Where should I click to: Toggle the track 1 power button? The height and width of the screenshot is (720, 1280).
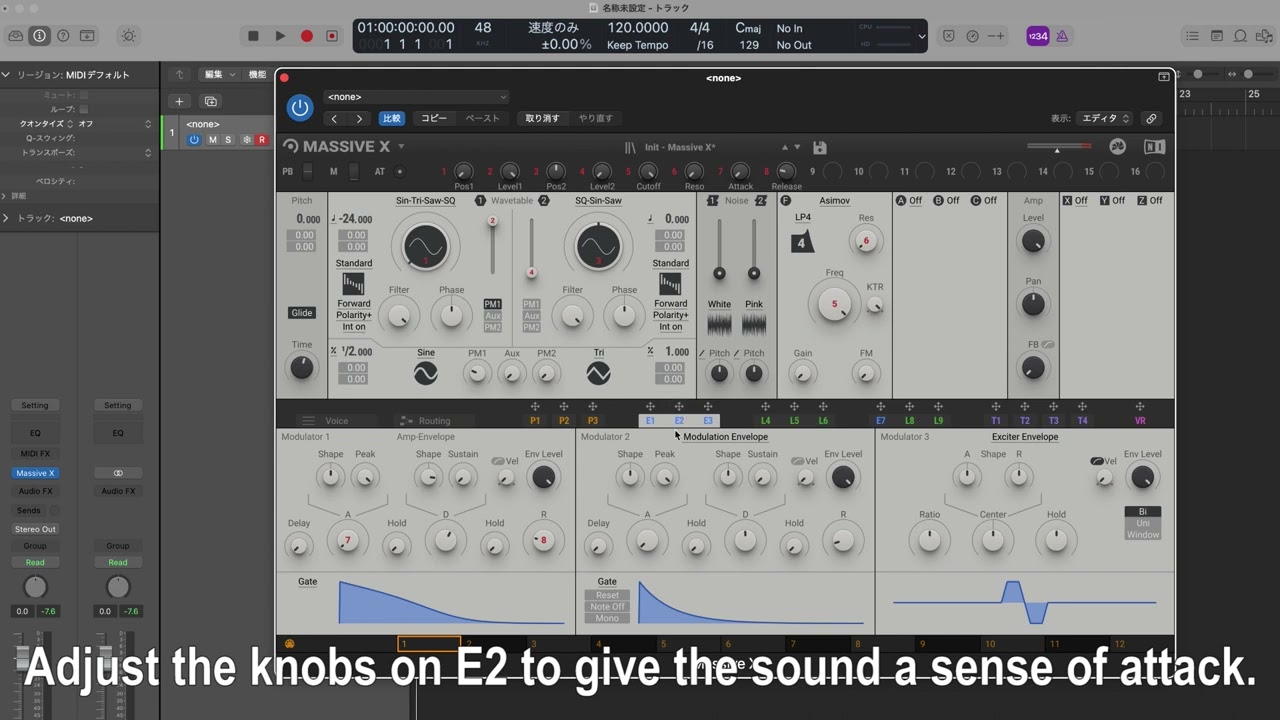[x=195, y=140]
